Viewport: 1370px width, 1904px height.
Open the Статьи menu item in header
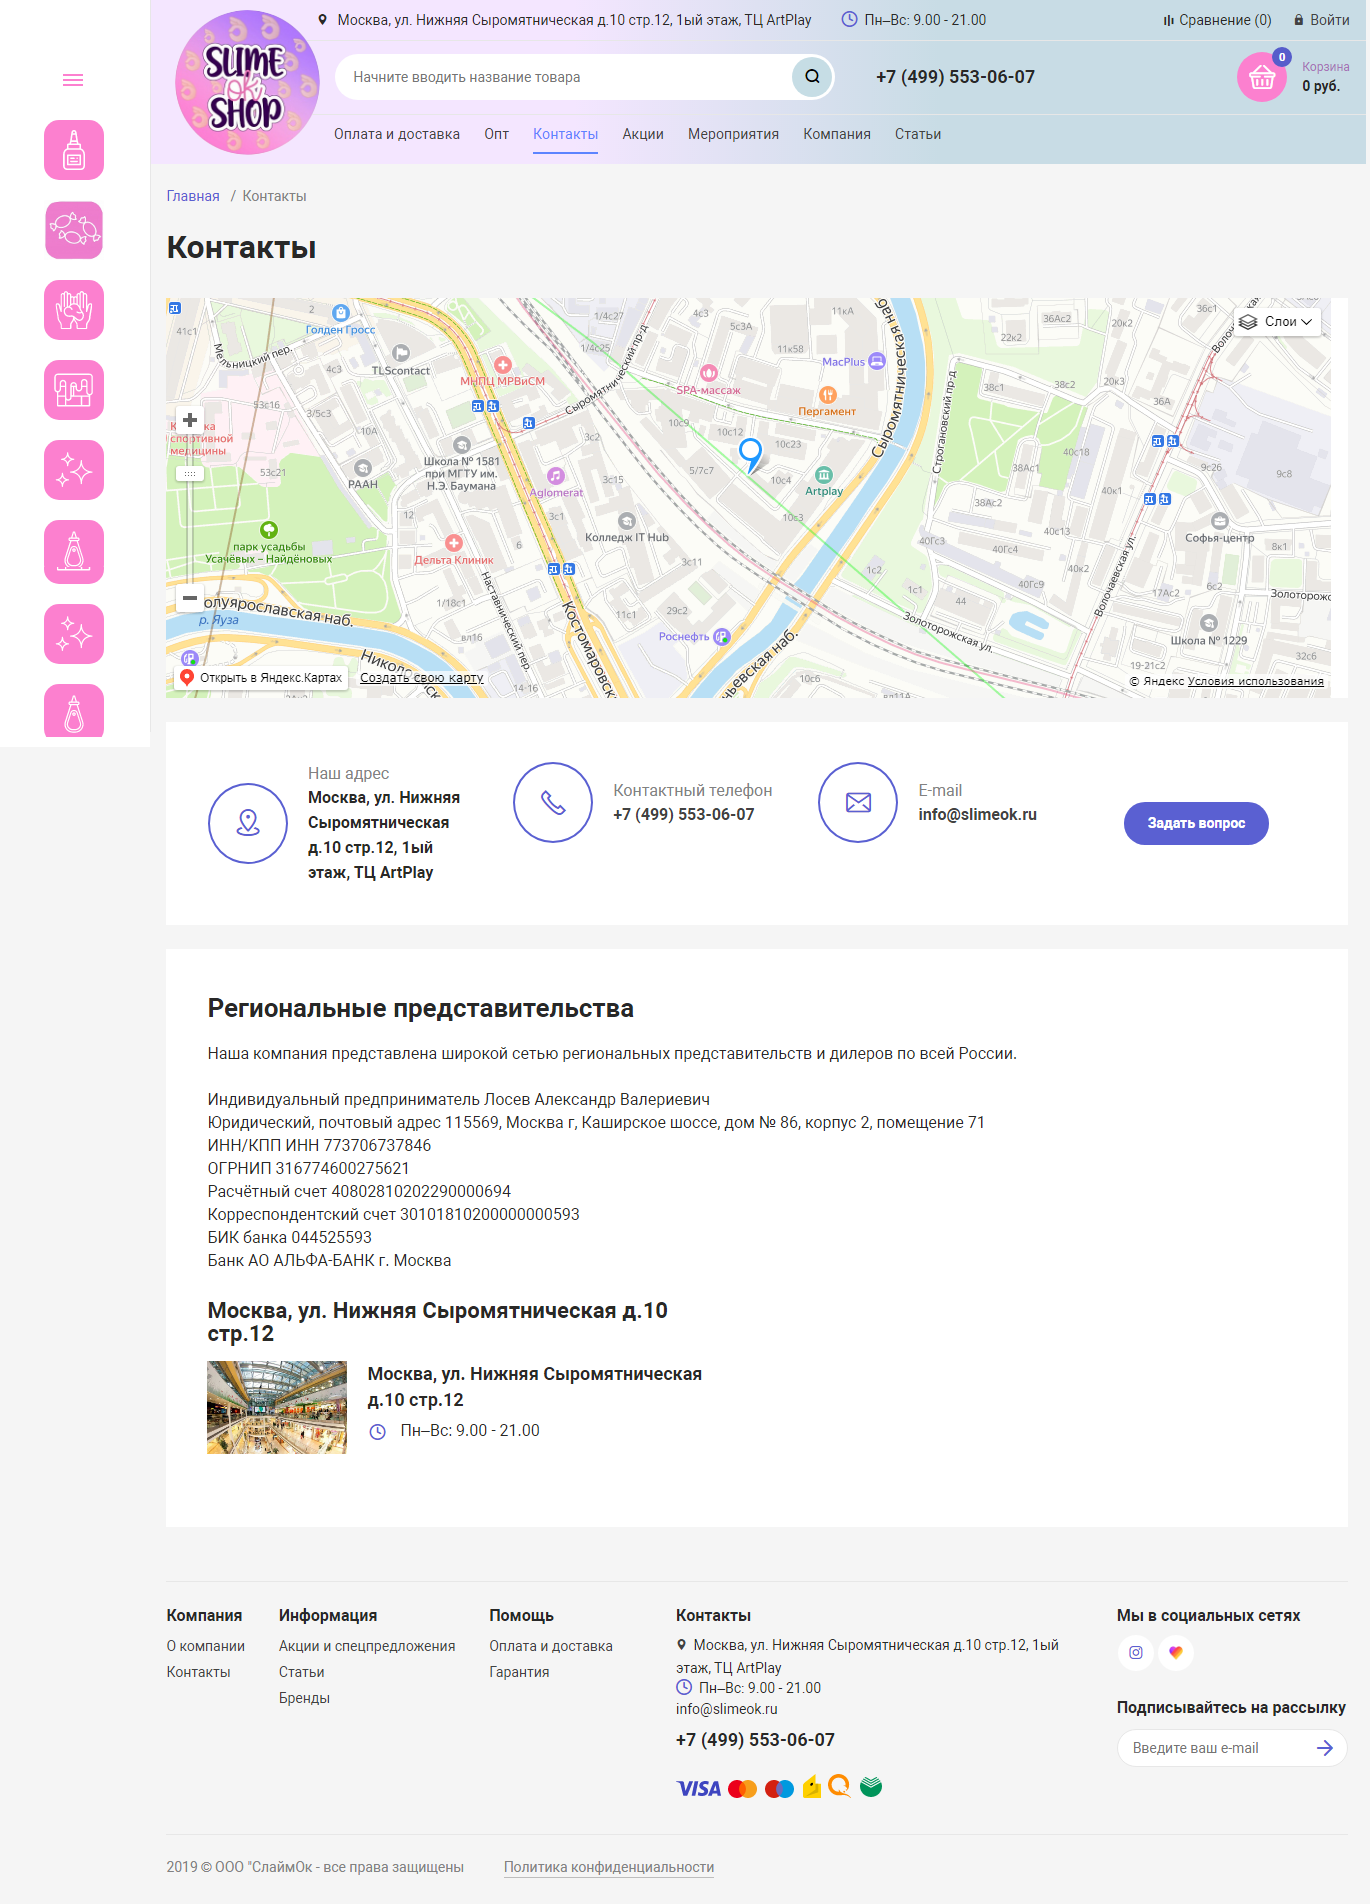coord(918,134)
